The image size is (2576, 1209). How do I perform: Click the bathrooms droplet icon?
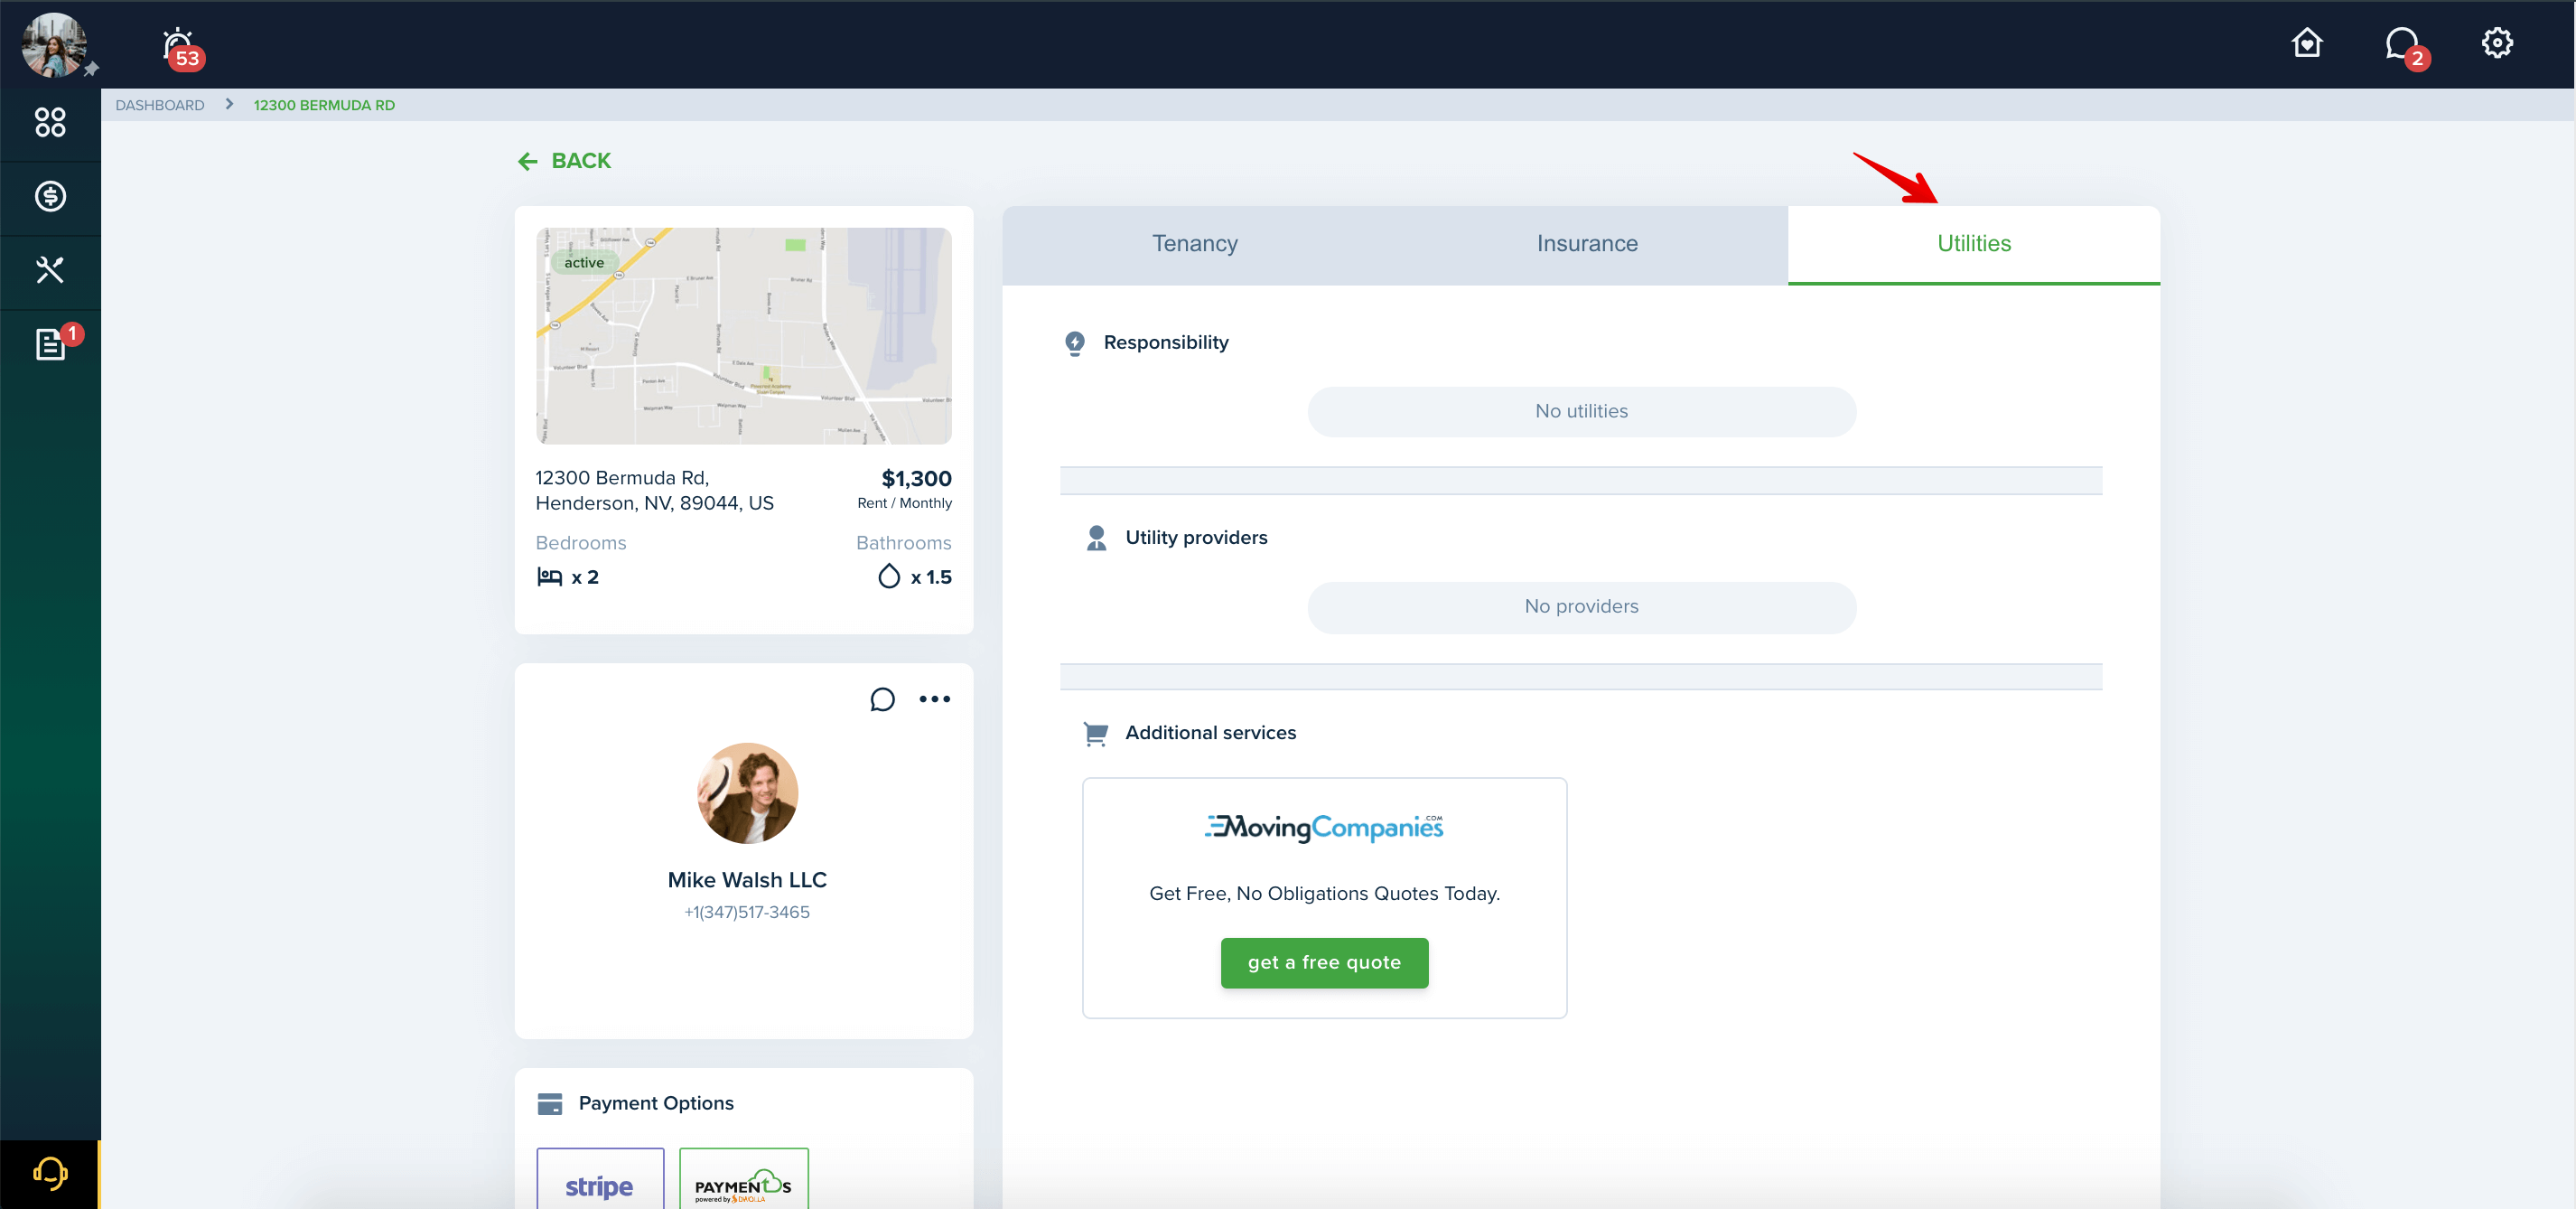click(889, 577)
